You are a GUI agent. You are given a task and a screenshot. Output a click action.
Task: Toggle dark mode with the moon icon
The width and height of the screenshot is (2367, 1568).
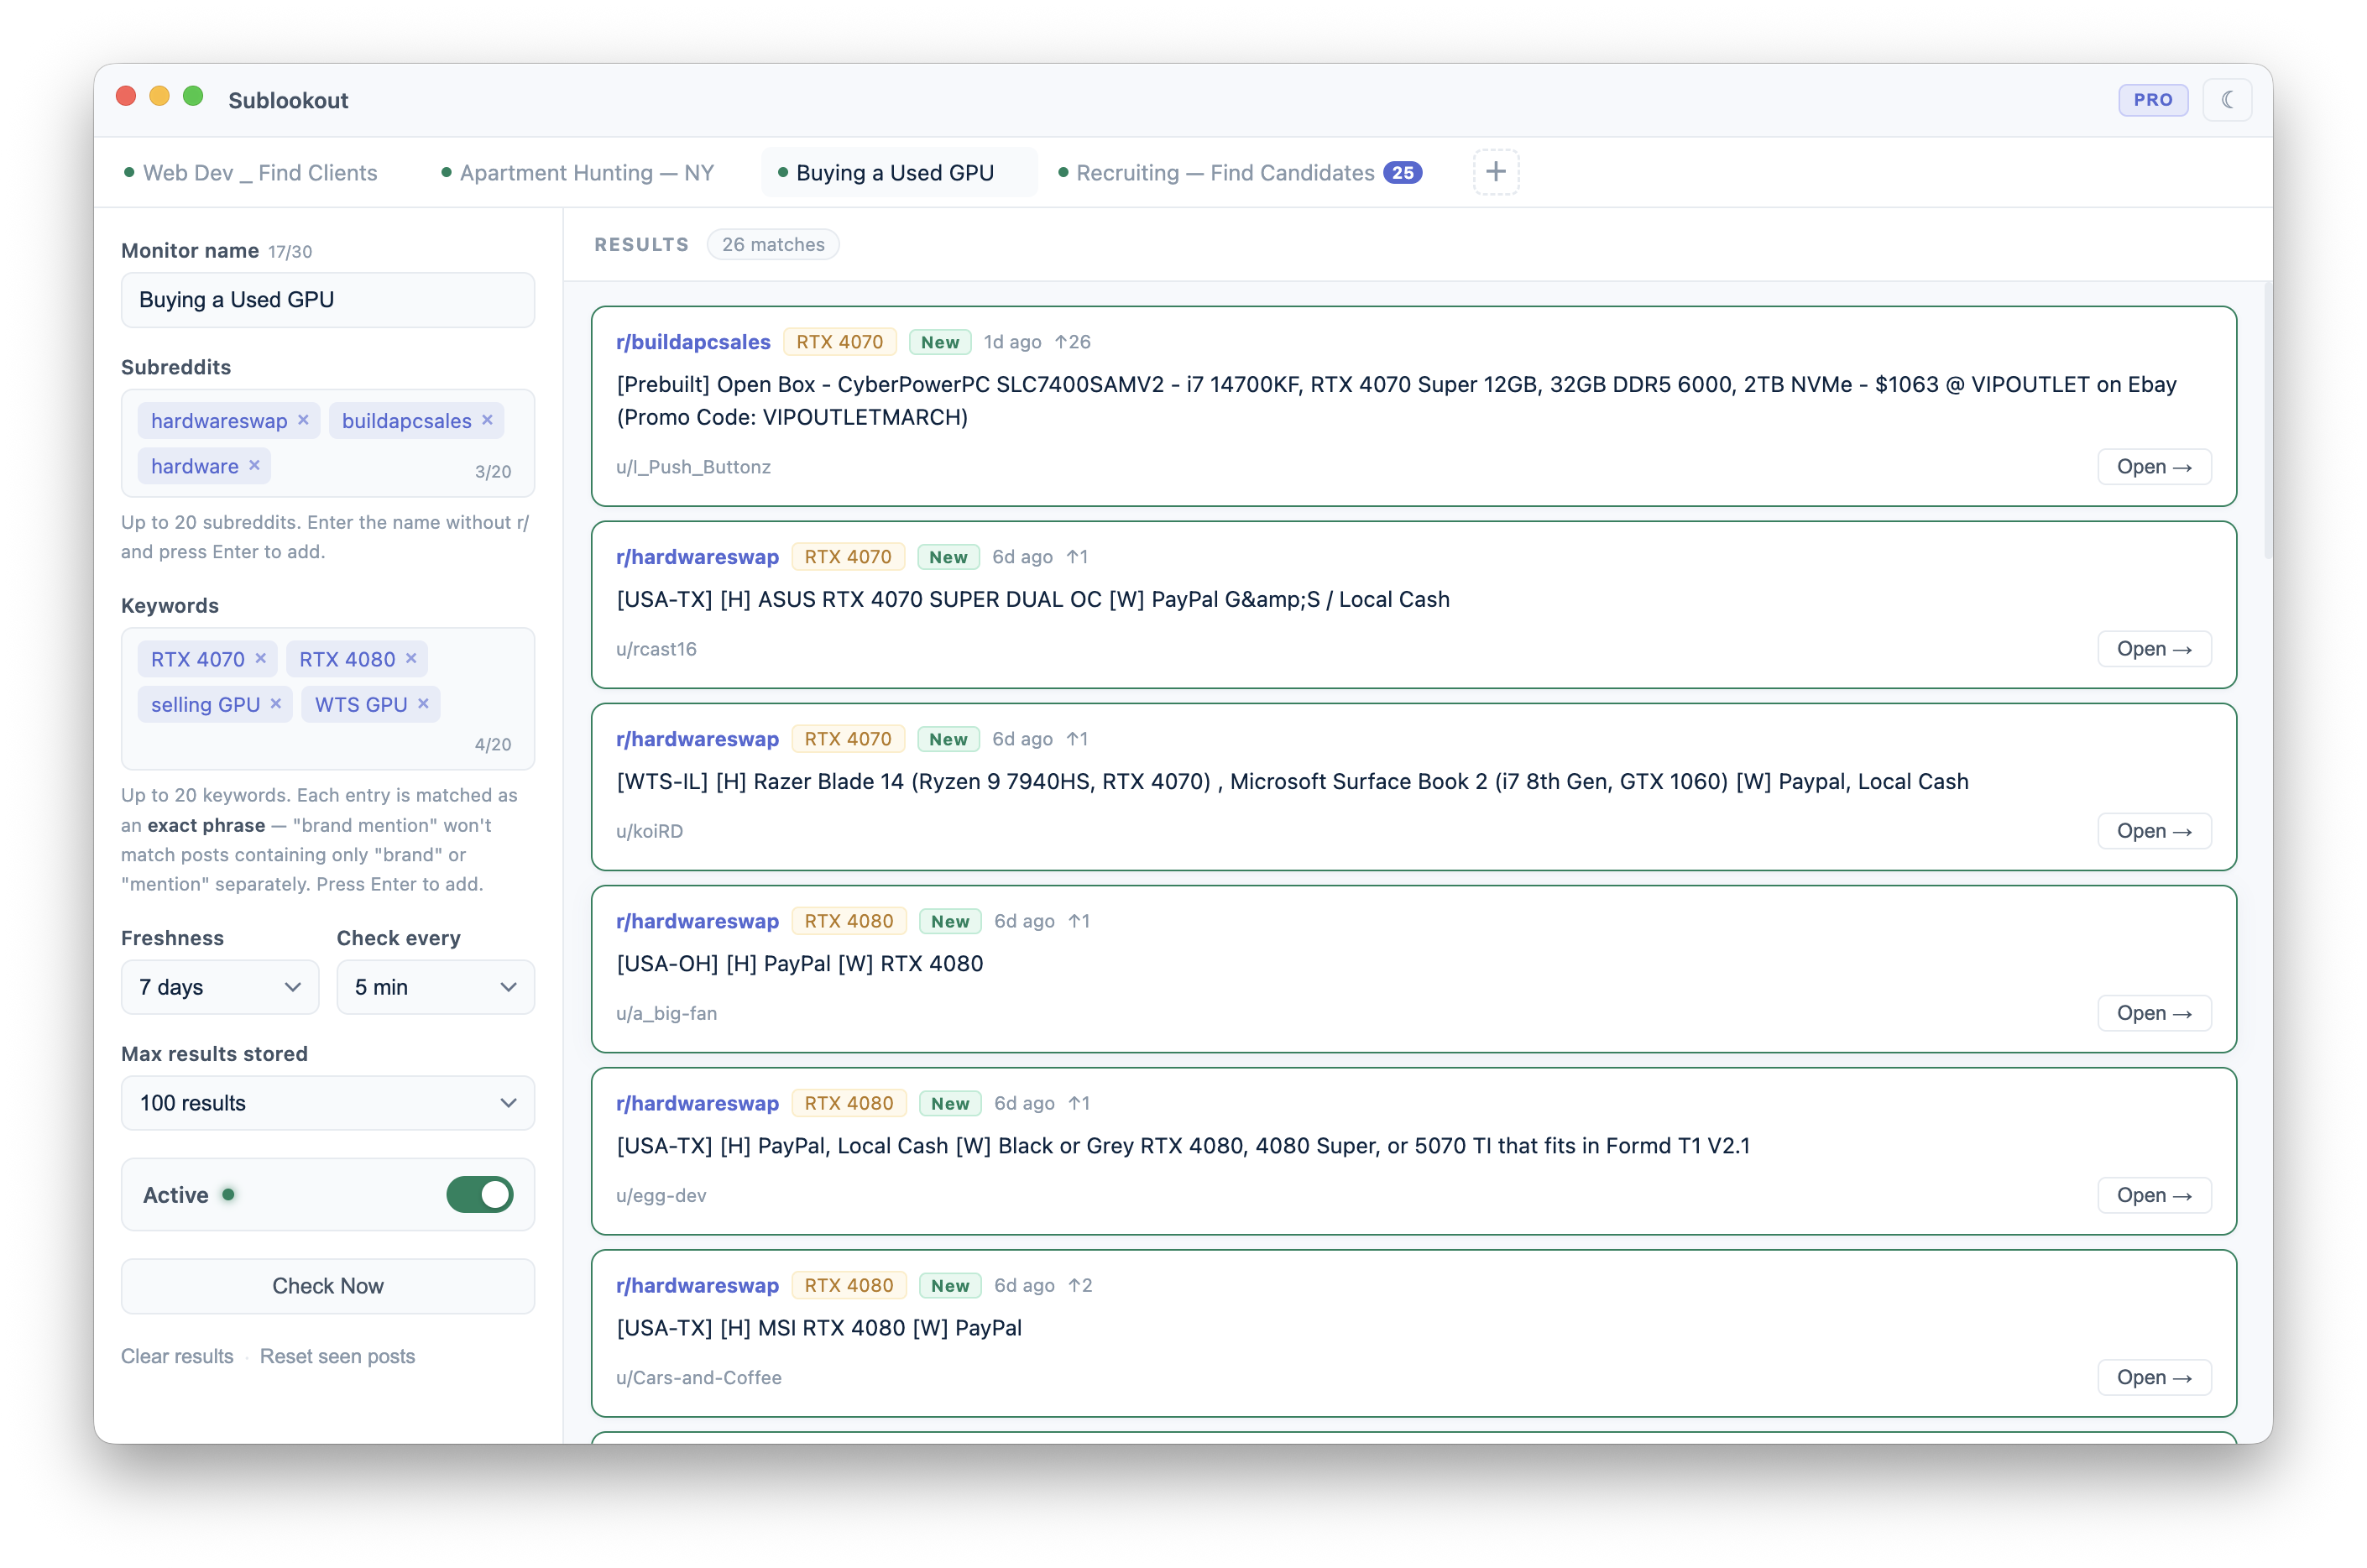pos(2227,100)
